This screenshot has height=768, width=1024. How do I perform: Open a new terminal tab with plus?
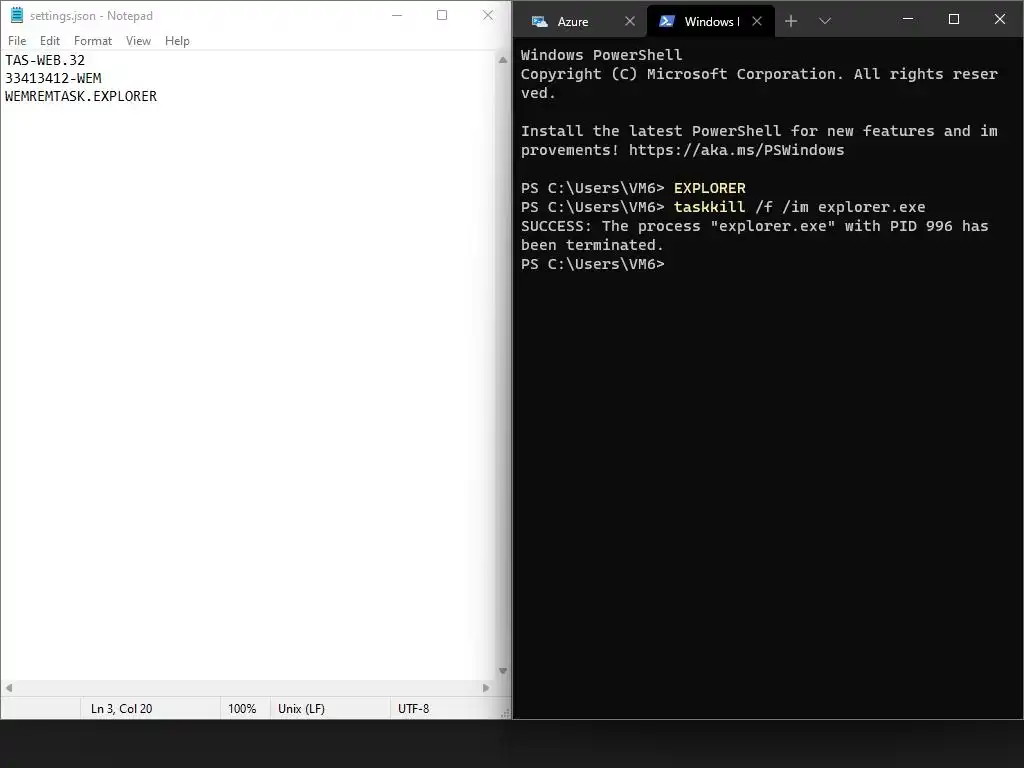tap(791, 22)
